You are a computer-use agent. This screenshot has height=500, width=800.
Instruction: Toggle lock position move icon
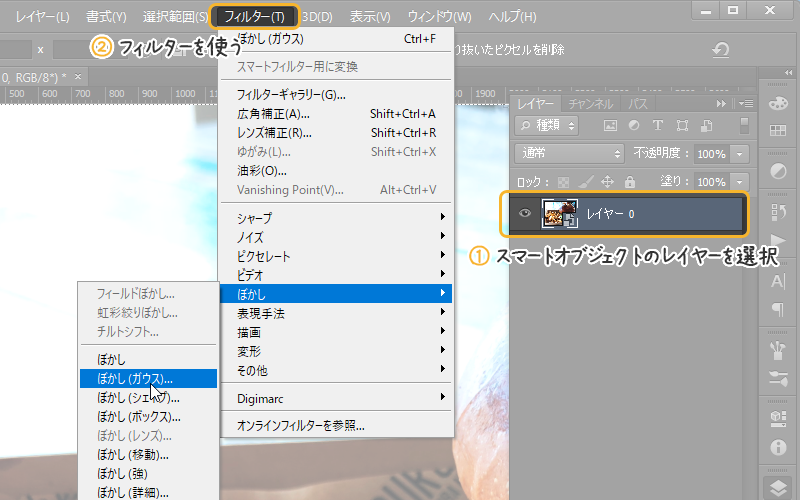[607, 182]
